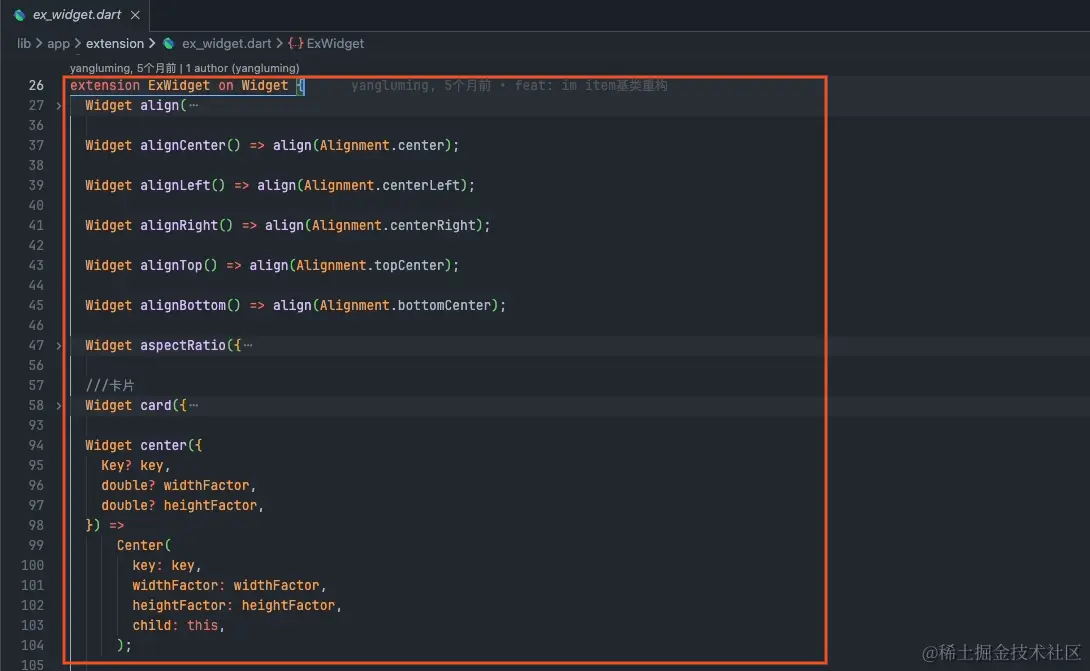The height and width of the screenshot is (671, 1090).
Task: Click 'bottomCenter' in the alignBottom line
Action: tap(444, 305)
